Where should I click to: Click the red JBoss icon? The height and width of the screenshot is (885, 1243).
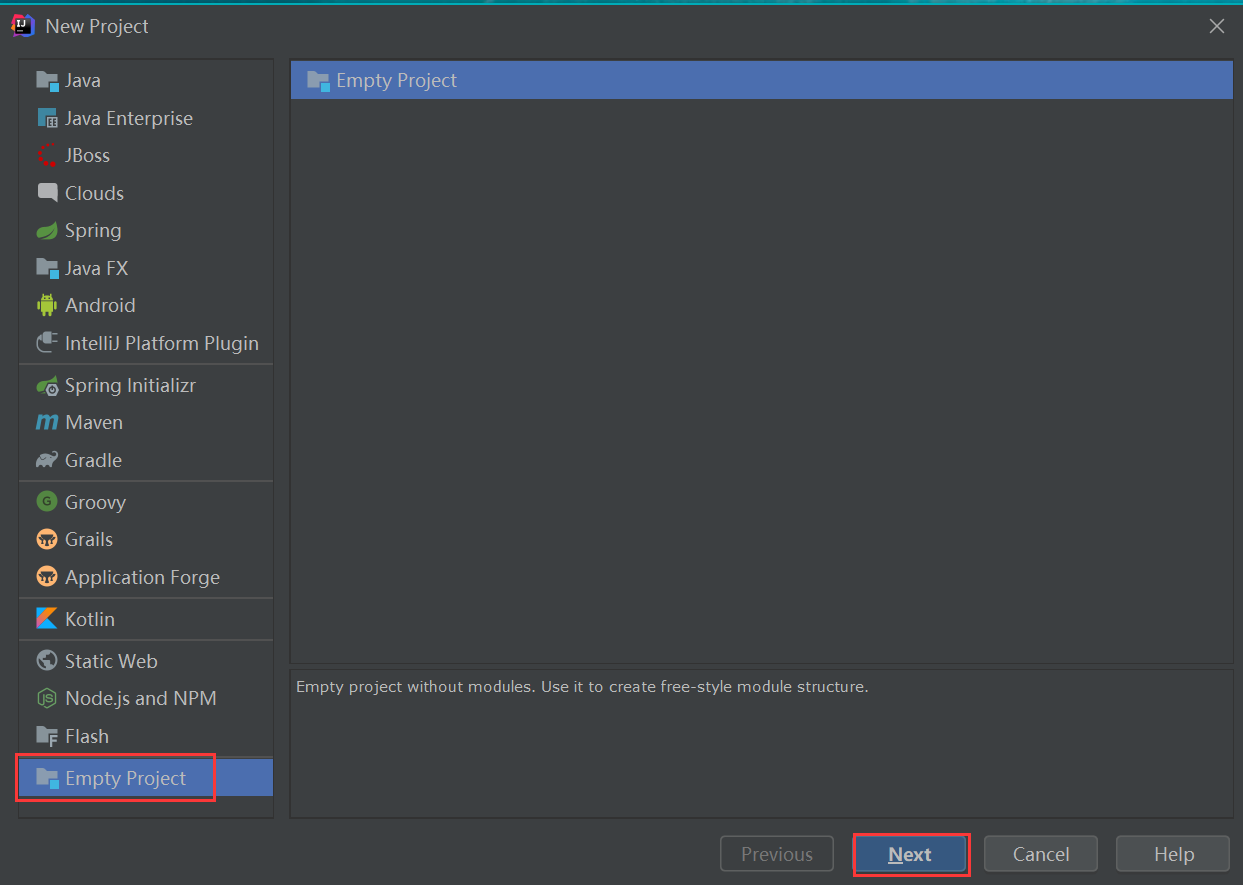tap(48, 155)
